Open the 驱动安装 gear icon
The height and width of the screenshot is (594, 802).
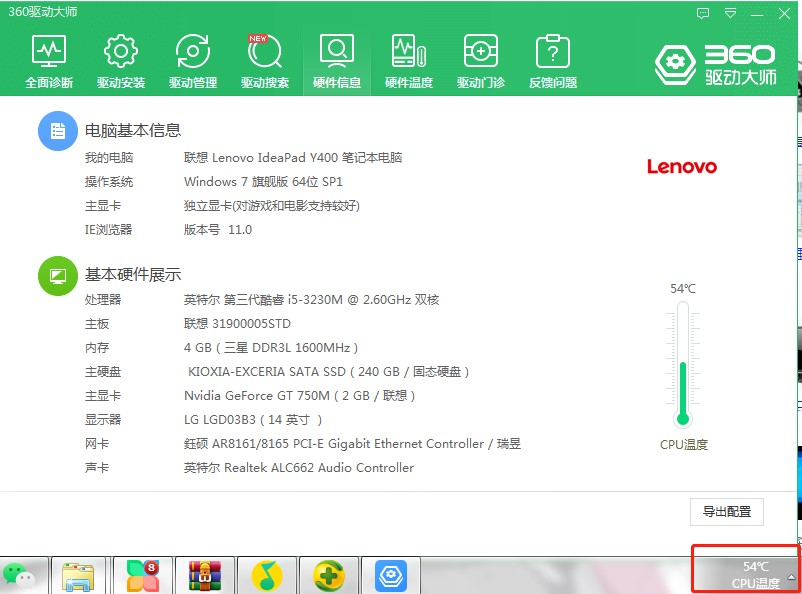[x=121, y=52]
